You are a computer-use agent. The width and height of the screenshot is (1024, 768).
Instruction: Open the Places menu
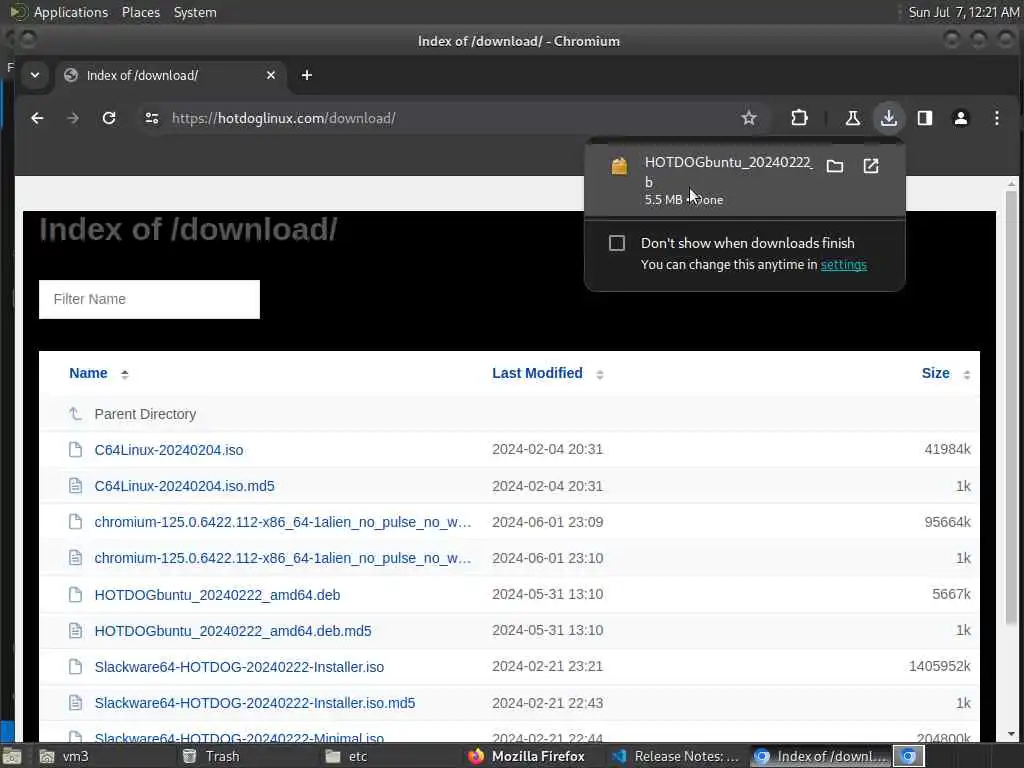point(140,12)
